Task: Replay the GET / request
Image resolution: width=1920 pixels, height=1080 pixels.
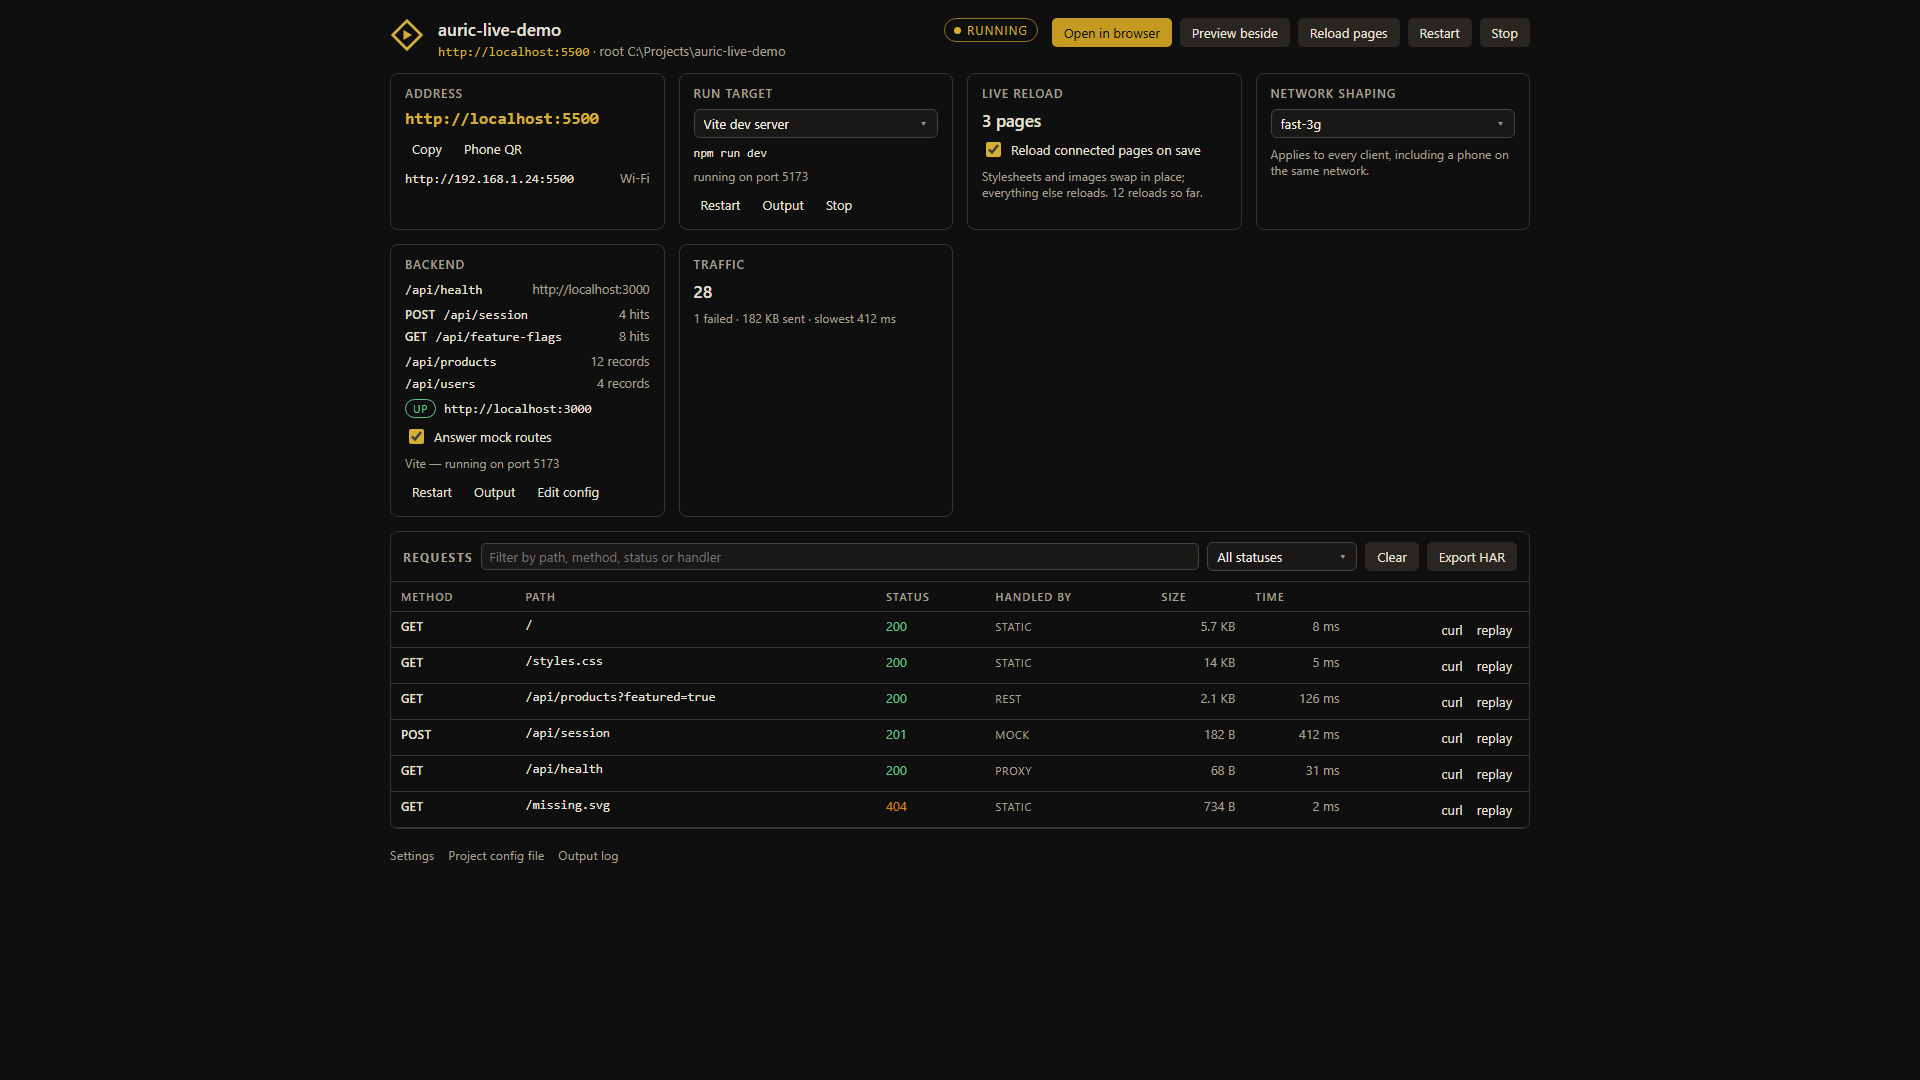Action: pos(1494,630)
